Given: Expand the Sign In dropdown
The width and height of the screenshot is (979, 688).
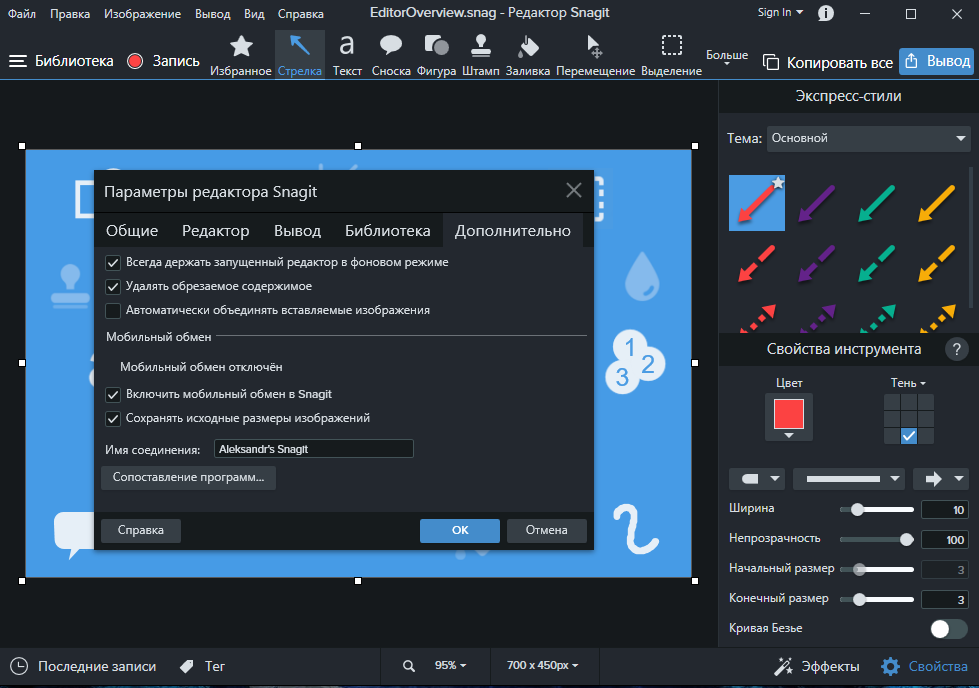Looking at the screenshot, I should [780, 12].
